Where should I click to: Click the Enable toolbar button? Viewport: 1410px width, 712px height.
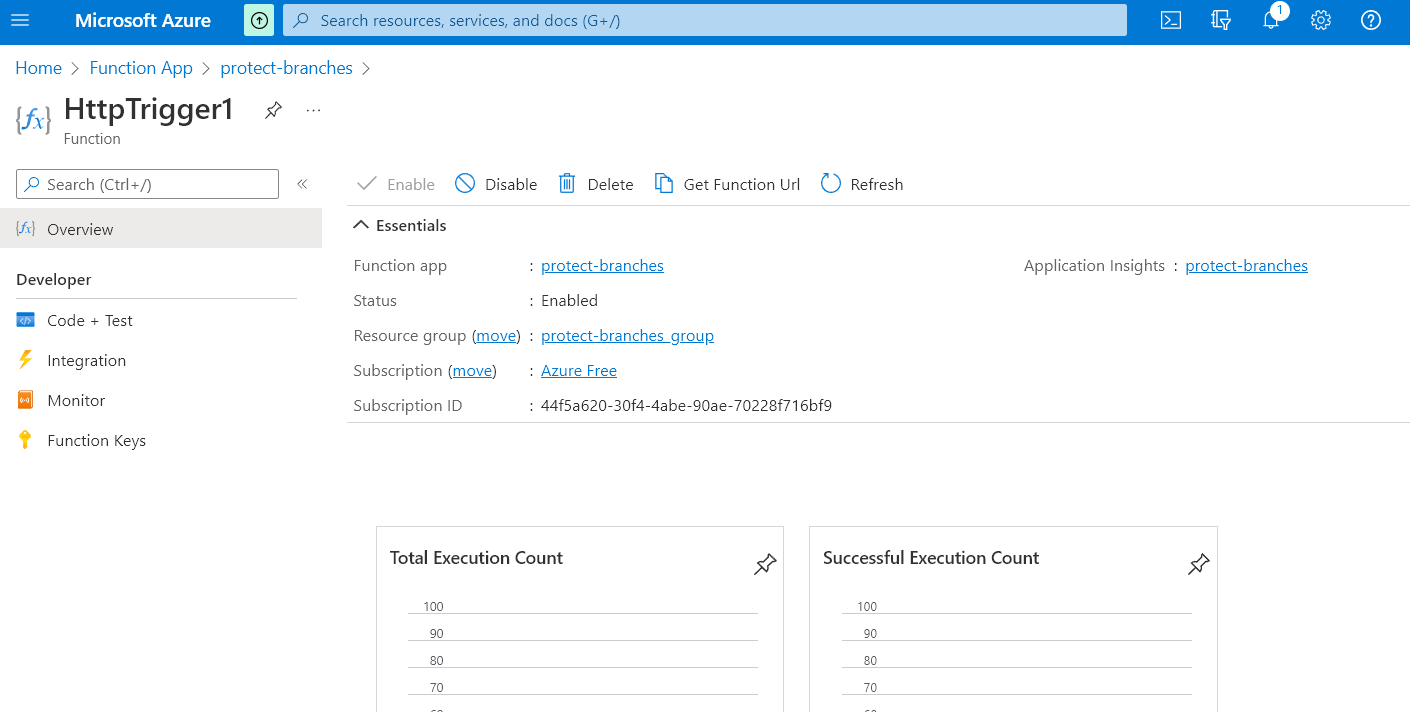396,184
